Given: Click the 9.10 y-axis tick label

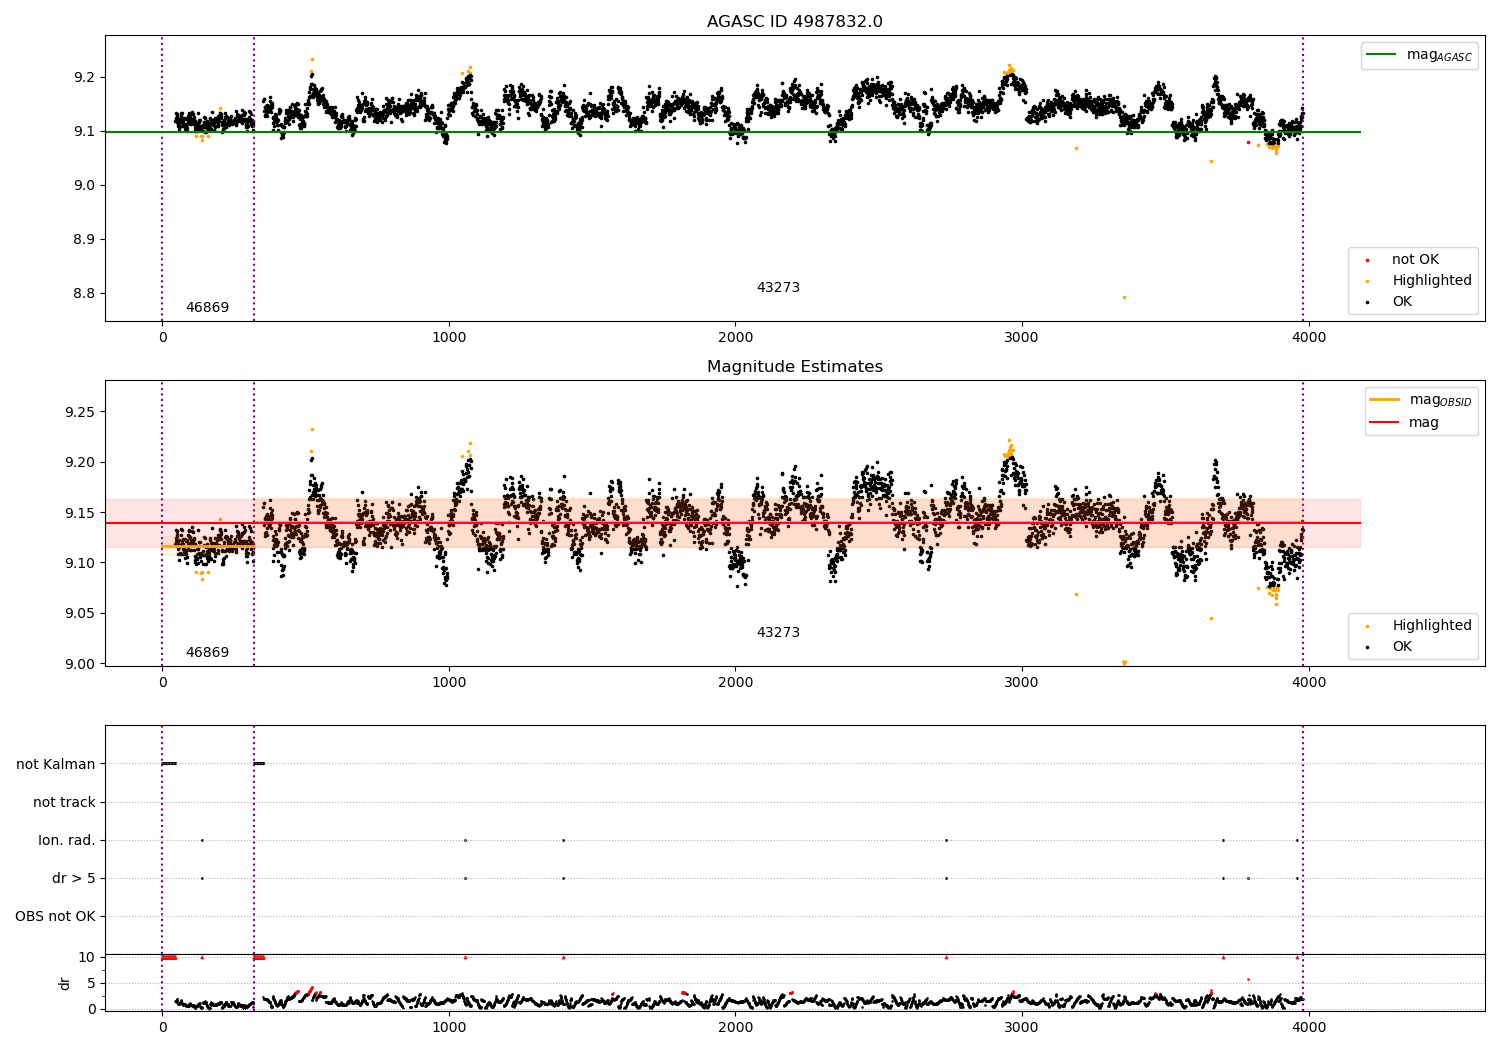Looking at the screenshot, I should 80,563.
